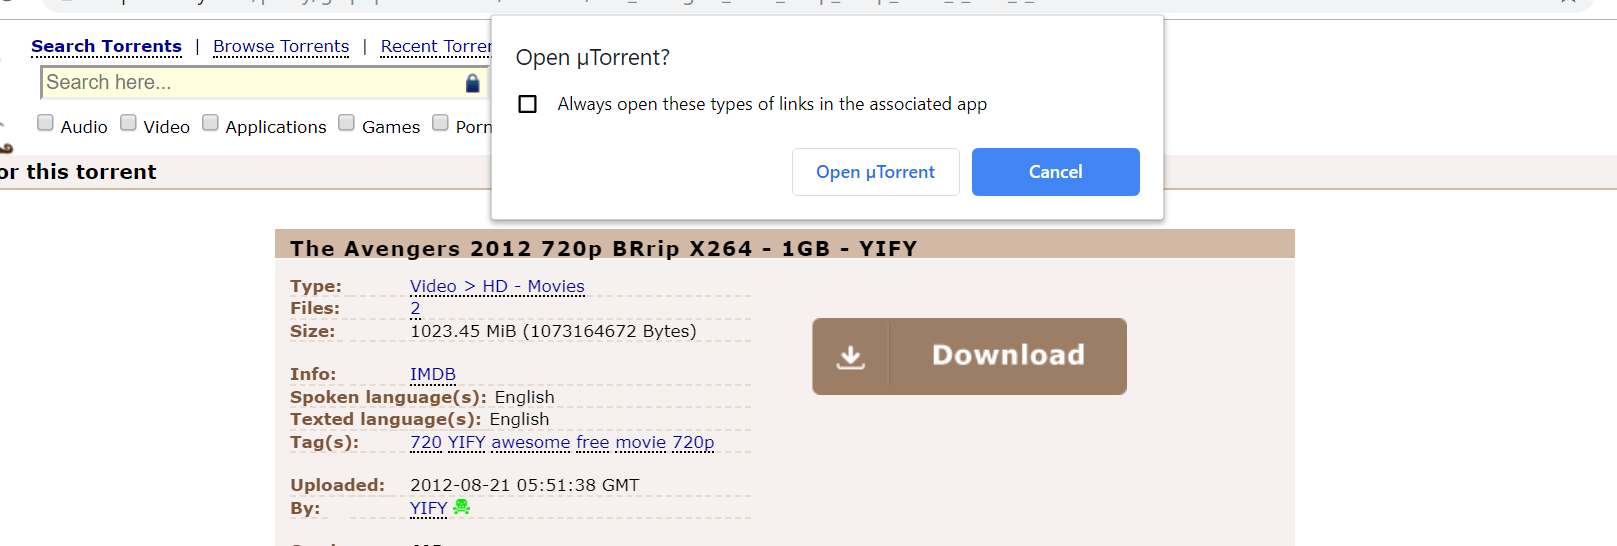The image size is (1617, 546).
Task: Check the Games category checkbox
Action: [346, 123]
